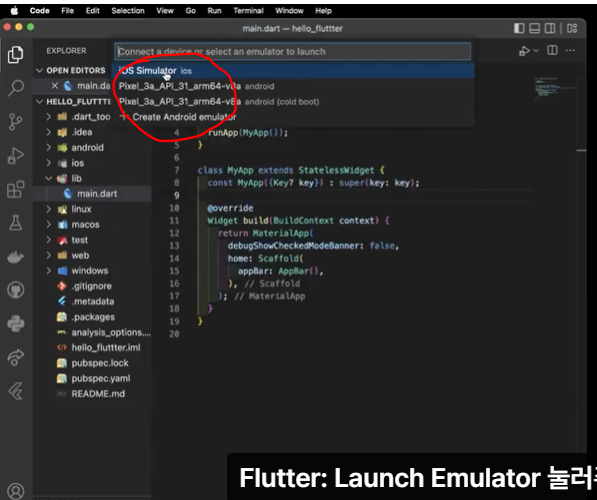Open the Extensions view icon
This screenshot has width=597, height=500.
(x=16, y=189)
